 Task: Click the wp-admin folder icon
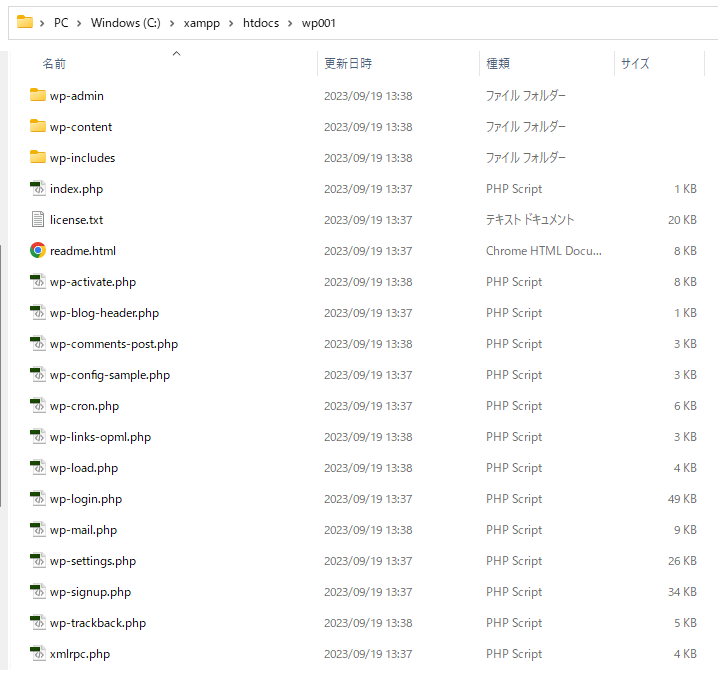pyautogui.click(x=38, y=96)
